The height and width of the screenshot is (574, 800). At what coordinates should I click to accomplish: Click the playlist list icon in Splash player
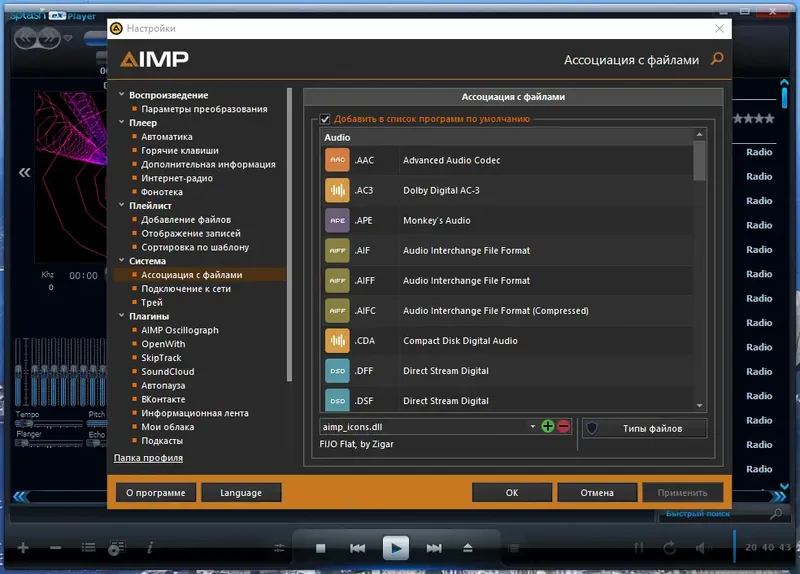pyautogui.click(x=88, y=547)
